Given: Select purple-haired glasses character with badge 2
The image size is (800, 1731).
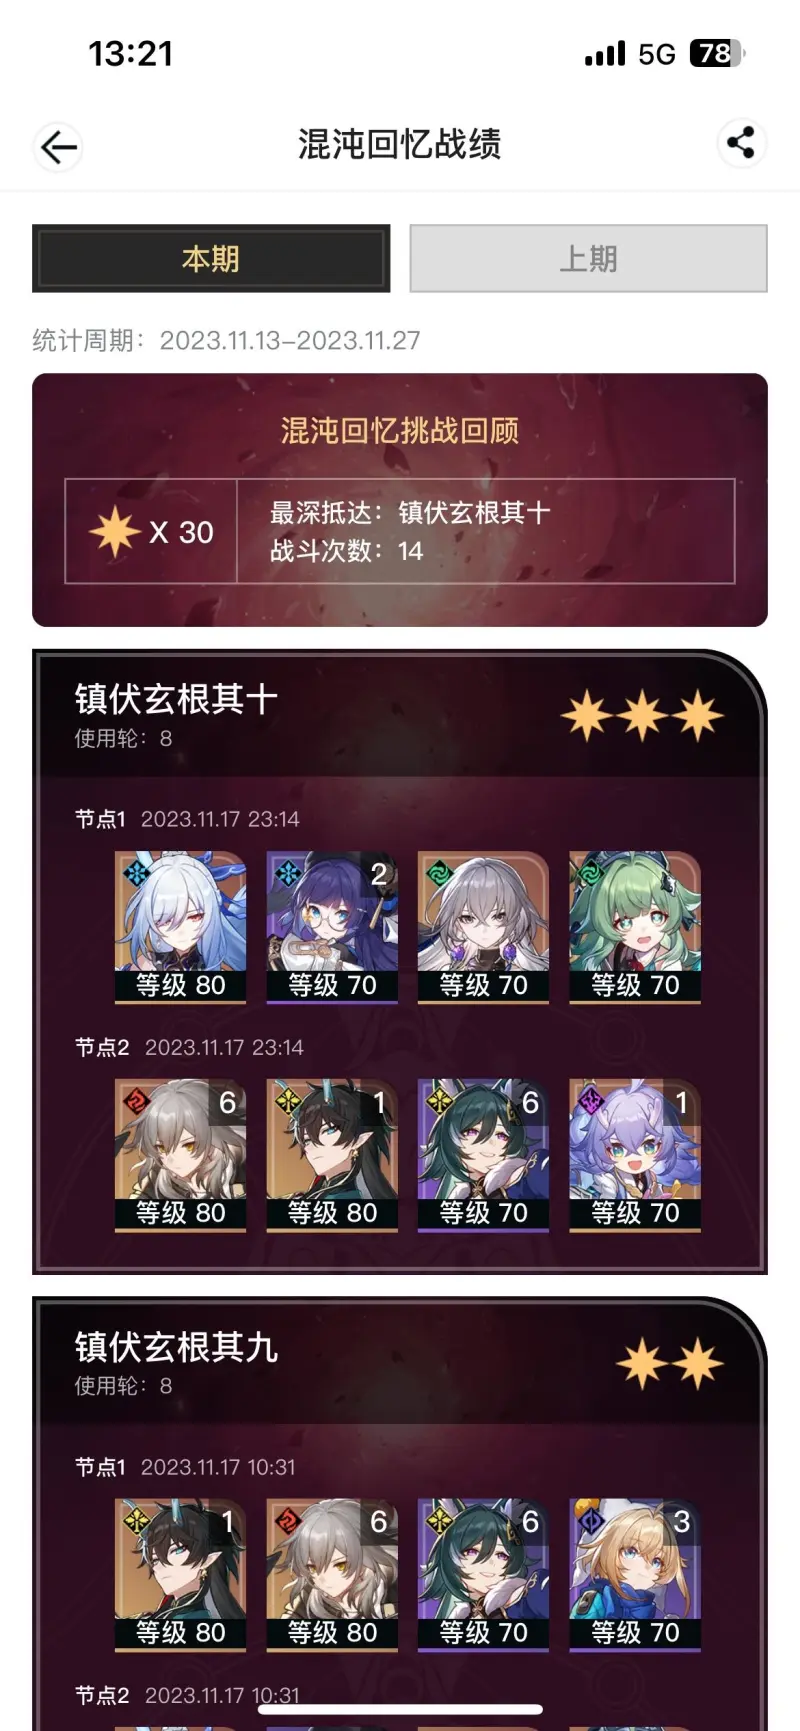Looking at the screenshot, I should tap(332, 927).
